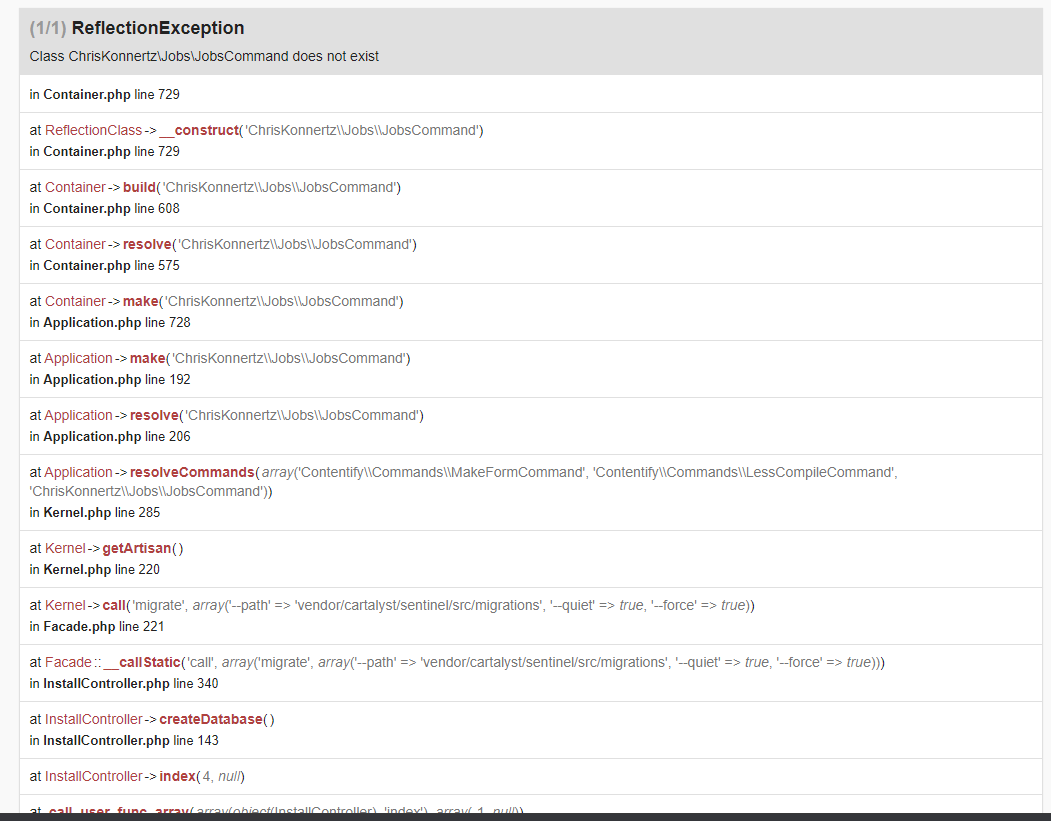This screenshot has width=1063, height=821.
Task: Click the ReflectionClass class name link
Action: (x=94, y=129)
